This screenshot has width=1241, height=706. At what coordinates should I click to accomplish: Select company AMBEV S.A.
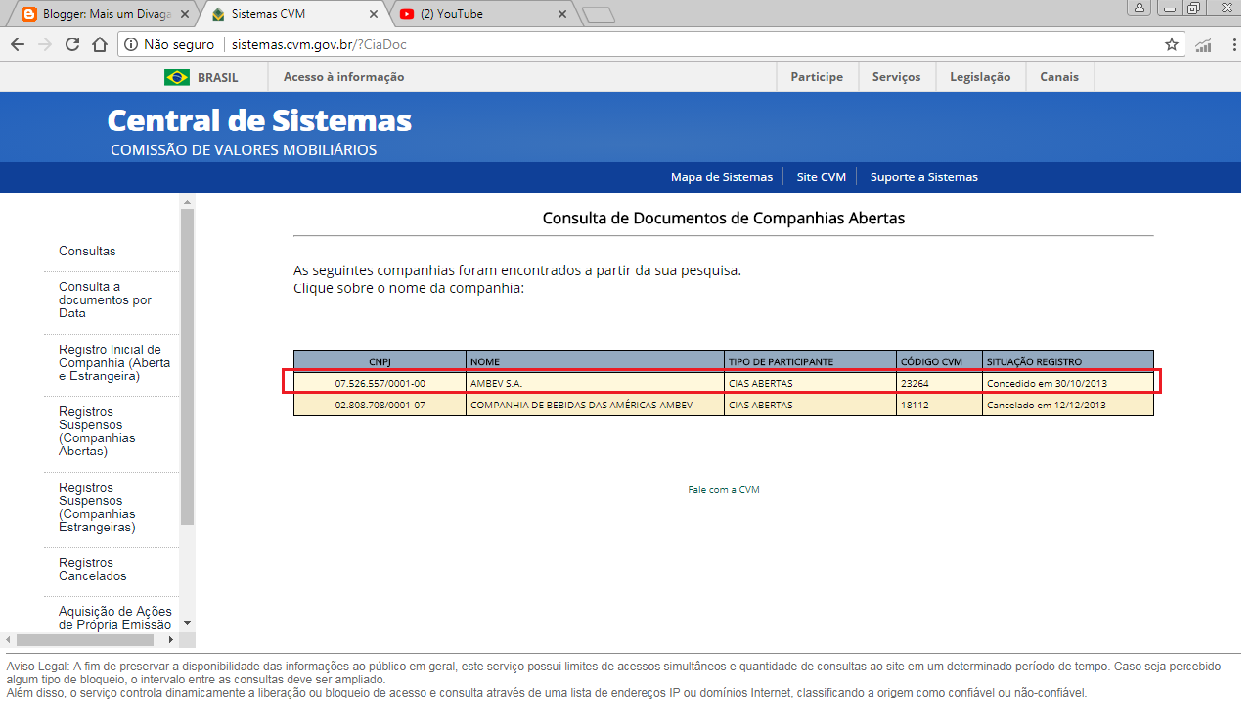[496, 384]
